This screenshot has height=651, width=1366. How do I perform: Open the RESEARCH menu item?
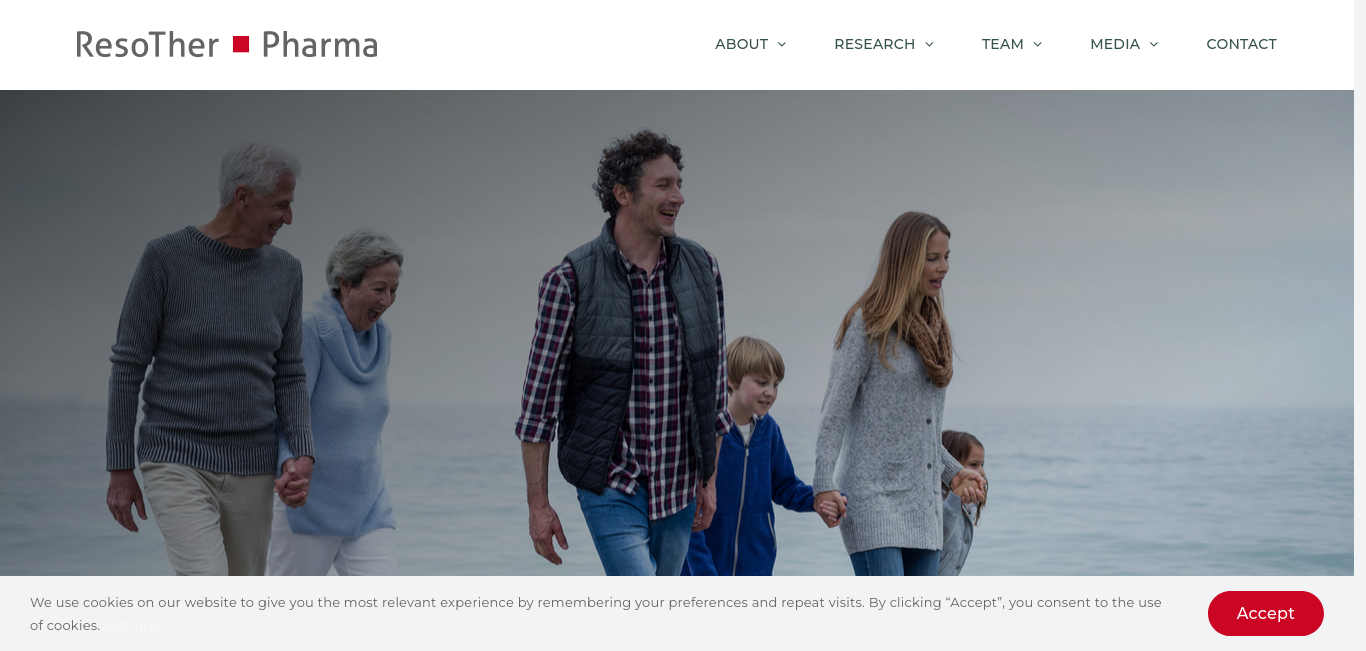point(875,44)
